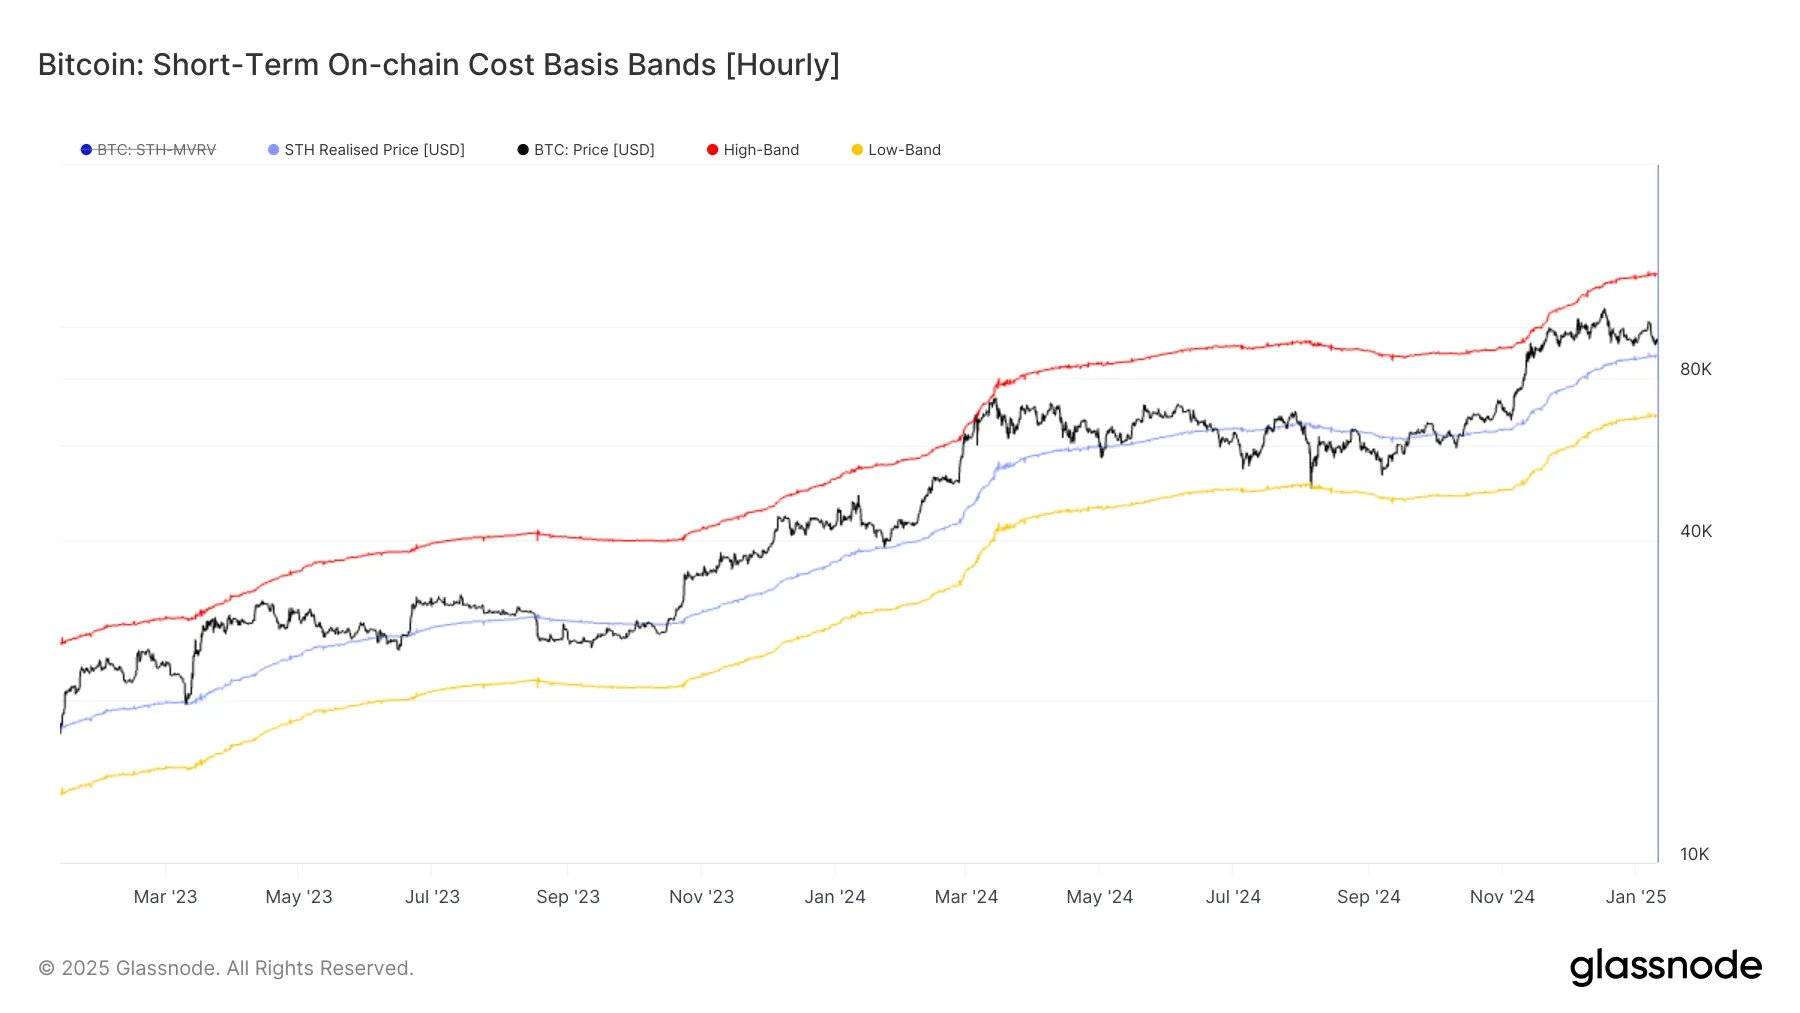This screenshot has height=1013, width=1800.
Task: Select the 80K y-axis label
Action: [1695, 369]
